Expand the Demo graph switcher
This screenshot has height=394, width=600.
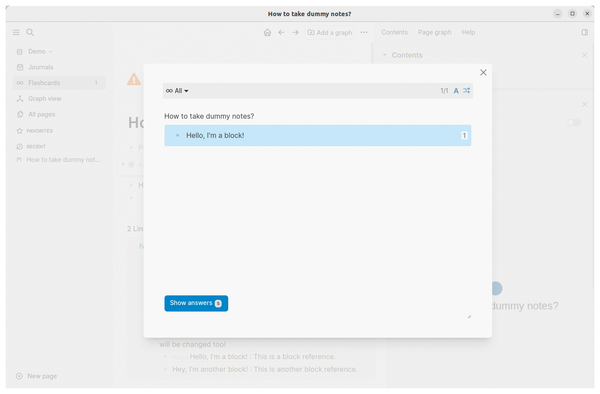[x=40, y=51]
